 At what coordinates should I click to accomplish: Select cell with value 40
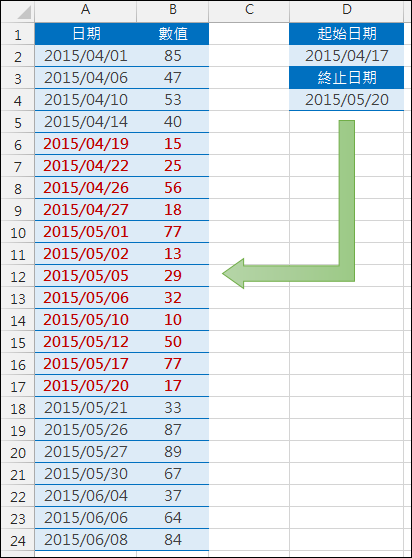pyautogui.click(x=173, y=122)
